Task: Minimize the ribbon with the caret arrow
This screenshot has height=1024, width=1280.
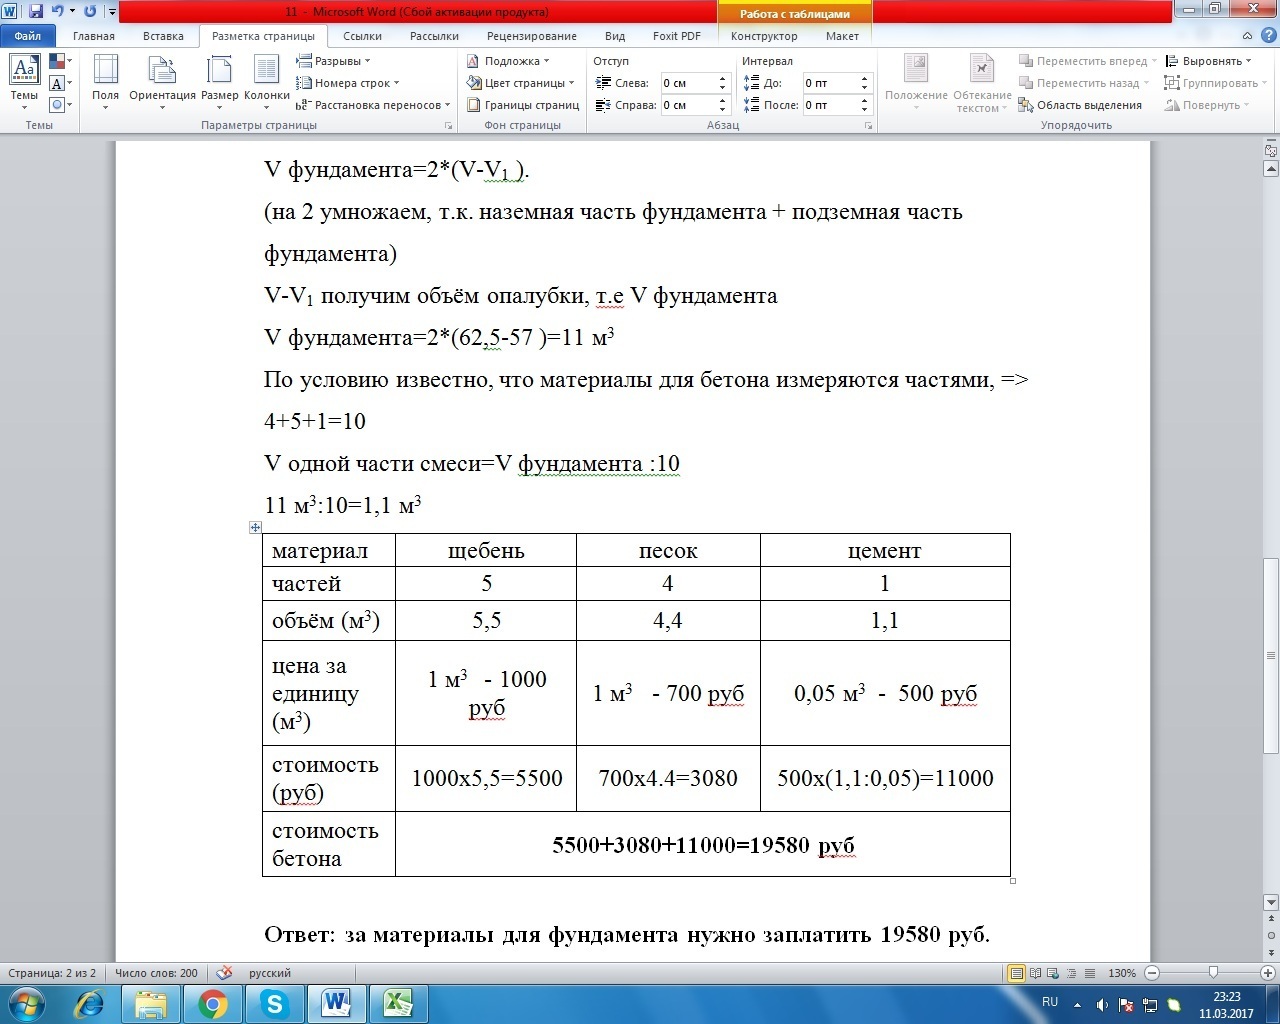Action: [1247, 36]
